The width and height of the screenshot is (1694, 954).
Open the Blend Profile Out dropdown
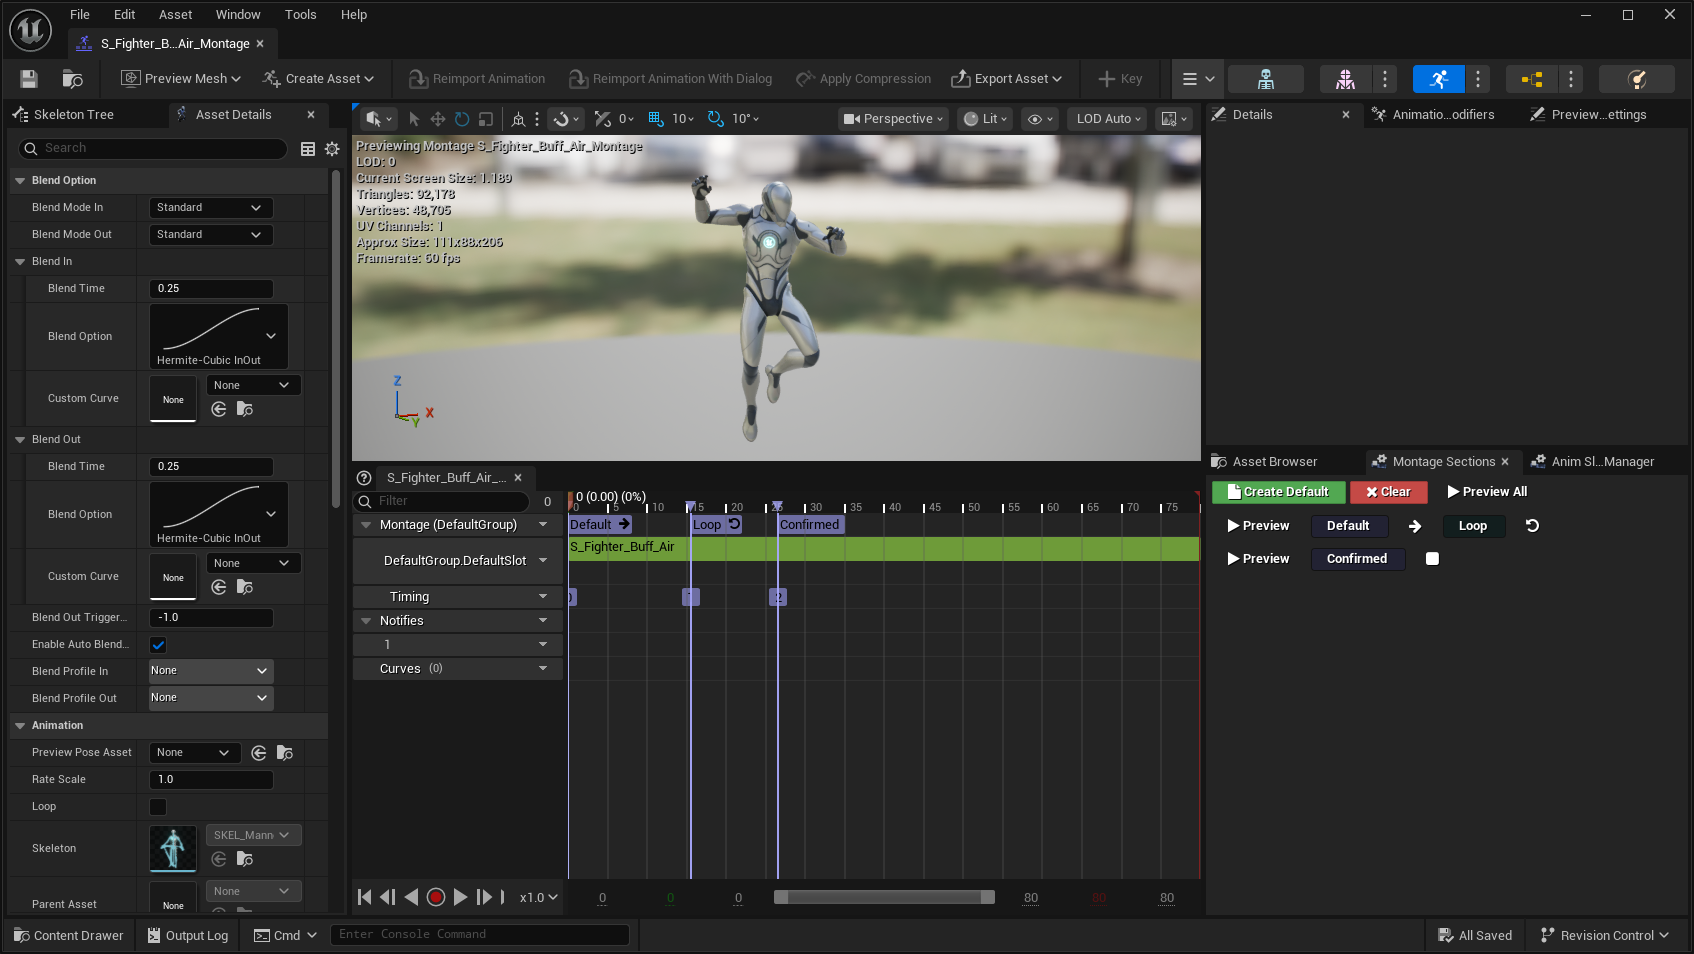pos(211,698)
